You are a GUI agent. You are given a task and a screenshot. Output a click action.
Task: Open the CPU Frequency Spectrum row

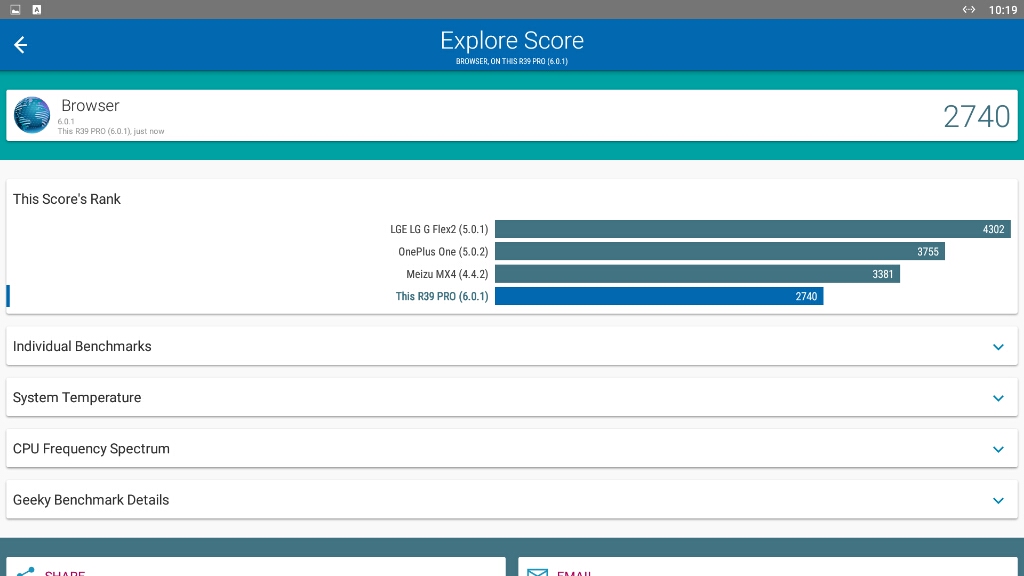(x=512, y=449)
